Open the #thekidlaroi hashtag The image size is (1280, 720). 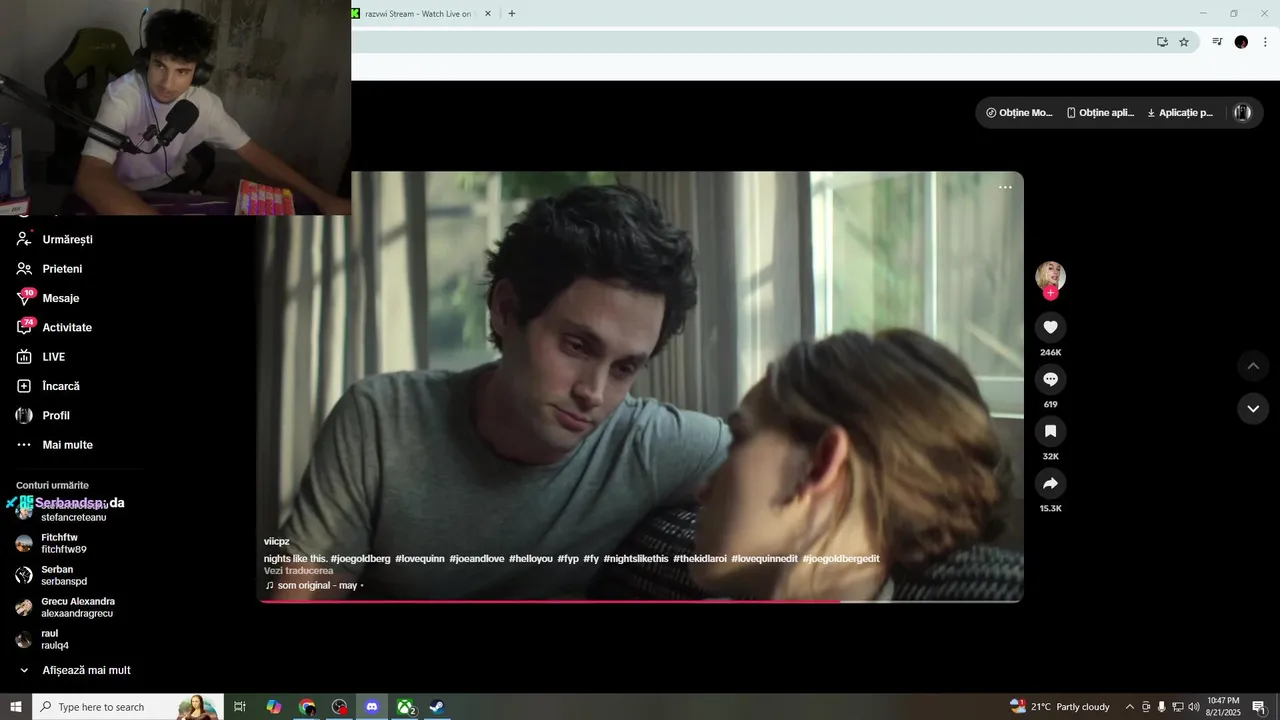click(x=700, y=558)
